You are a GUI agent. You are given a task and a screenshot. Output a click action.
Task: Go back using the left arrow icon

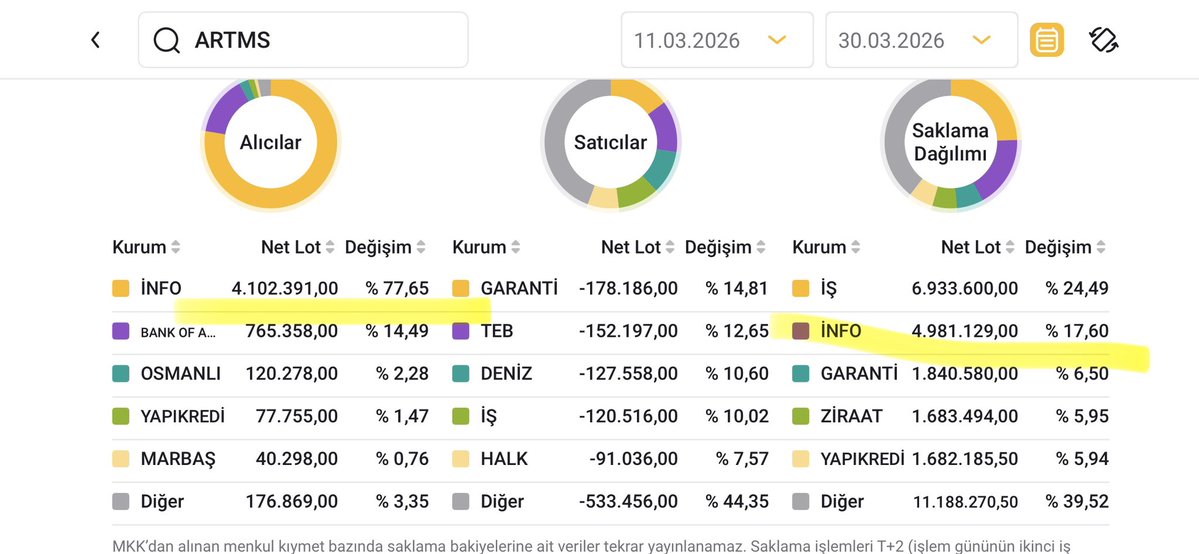[95, 40]
